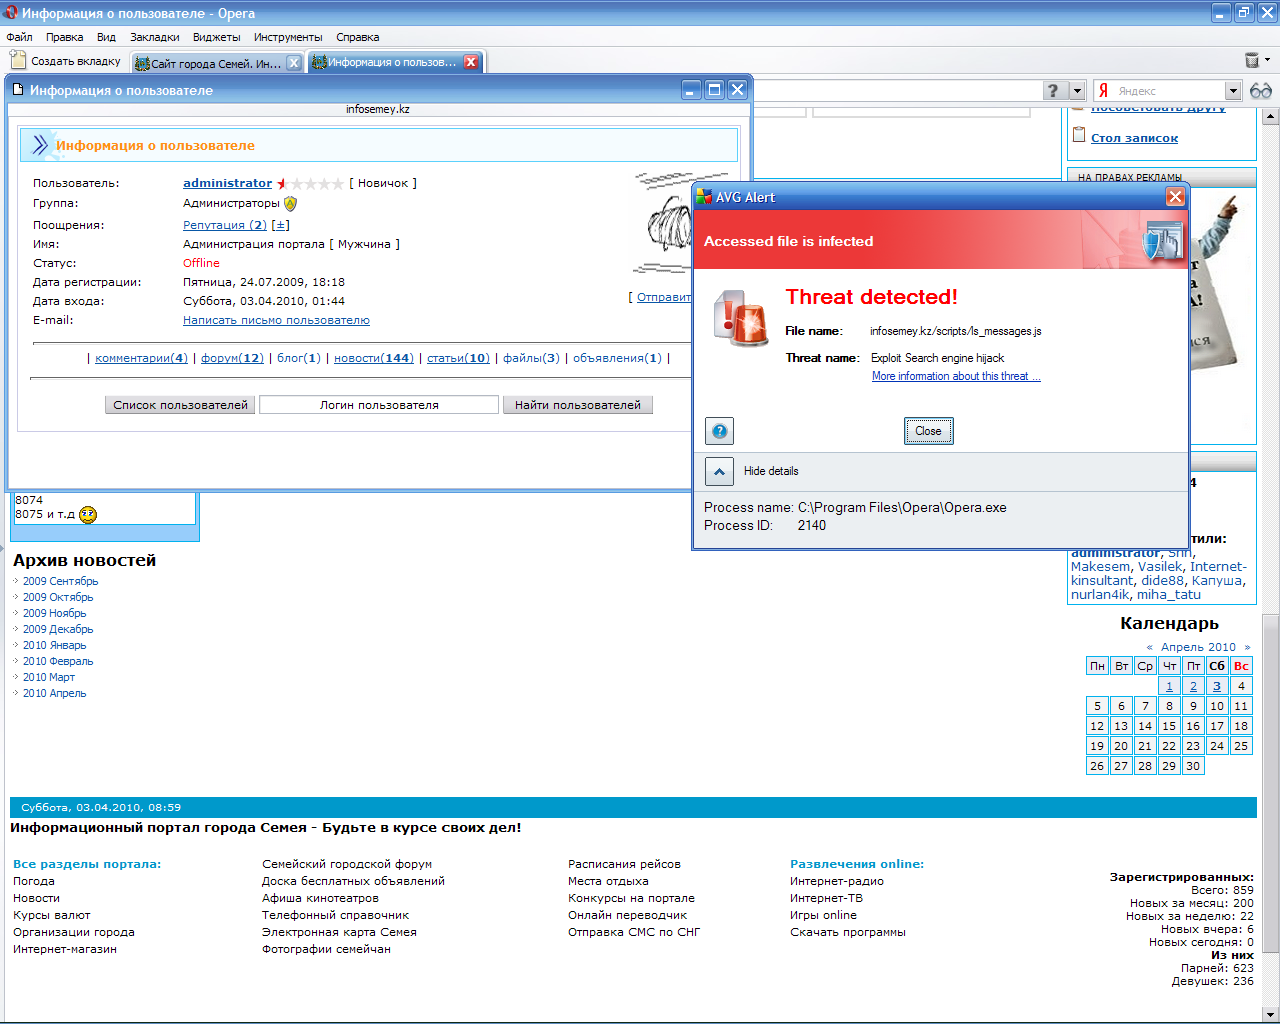Open 'More information about this threat' link

click(955, 376)
